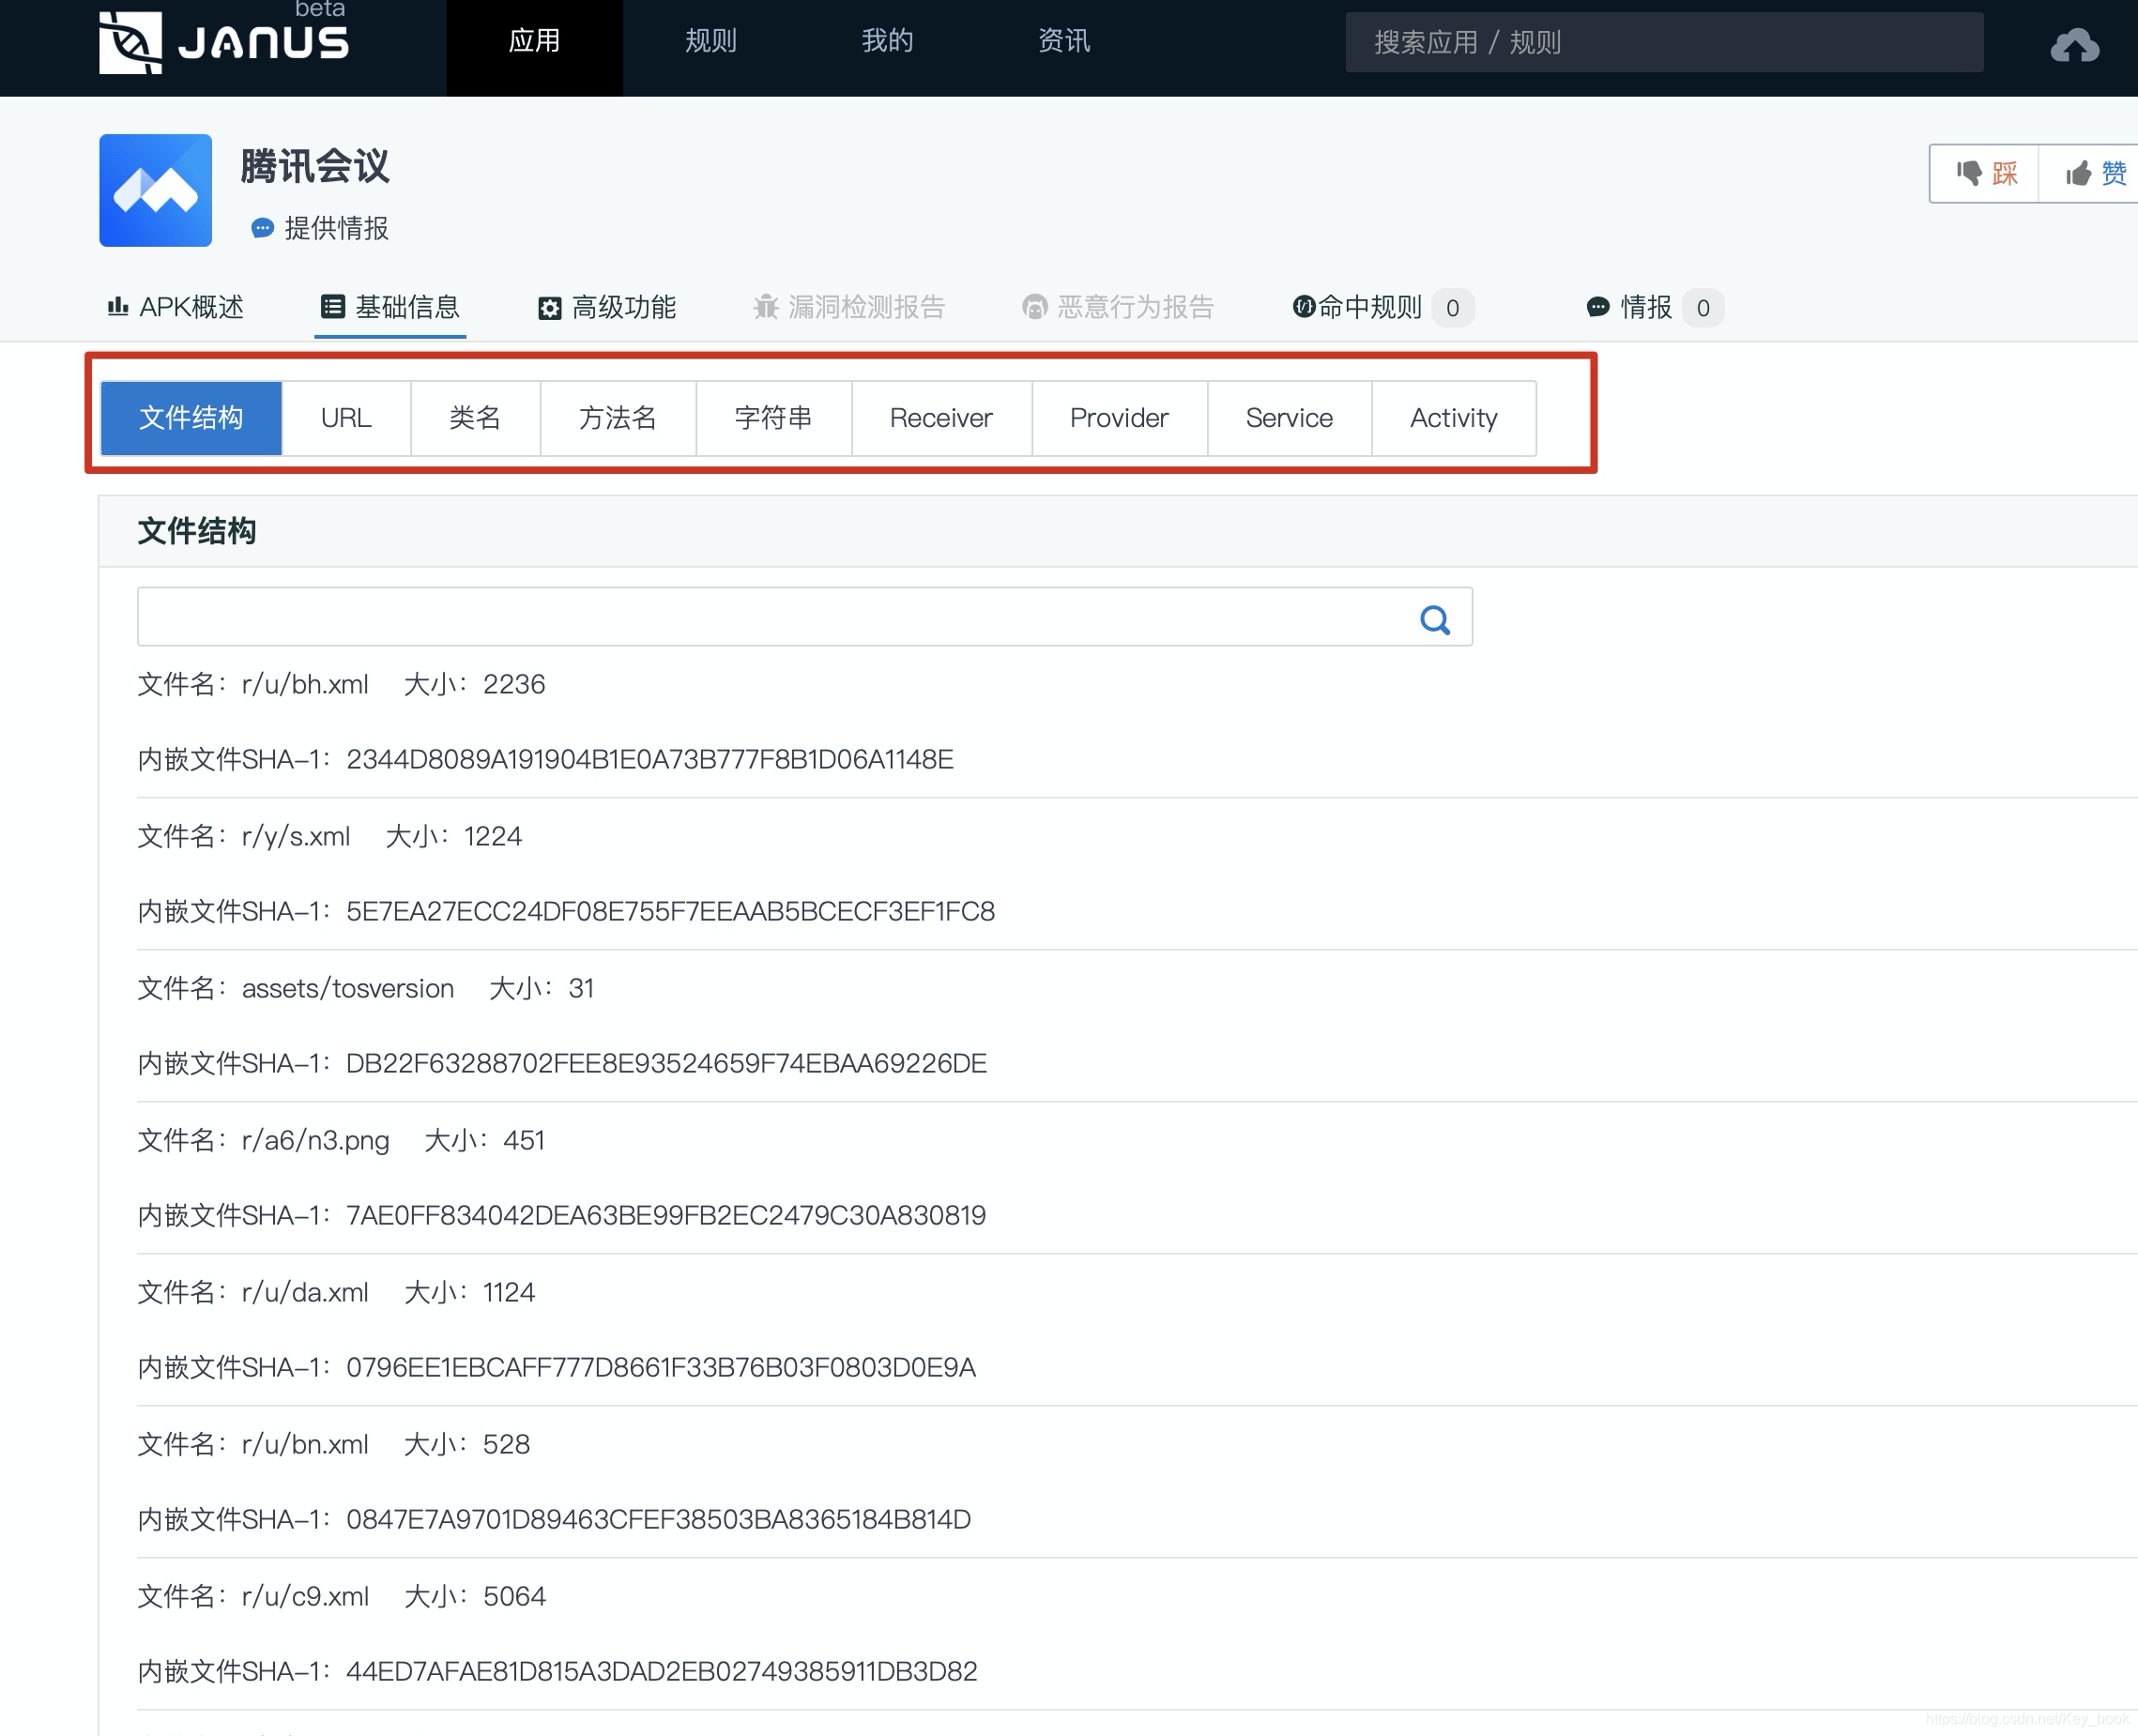Click the thumbs-up 赞 button
The width and height of the screenshot is (2138, 1736).
tap(2095, 174)
